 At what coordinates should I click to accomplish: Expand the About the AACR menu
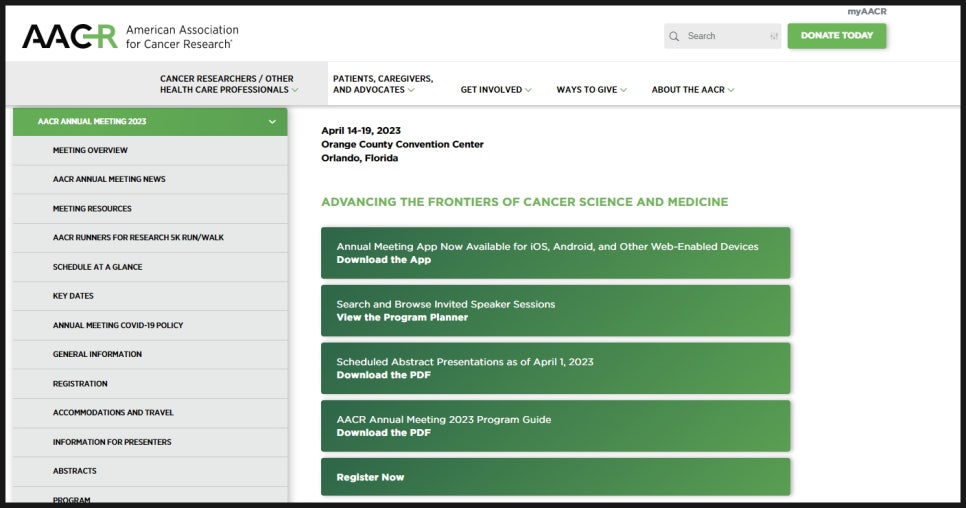point(693,90)
